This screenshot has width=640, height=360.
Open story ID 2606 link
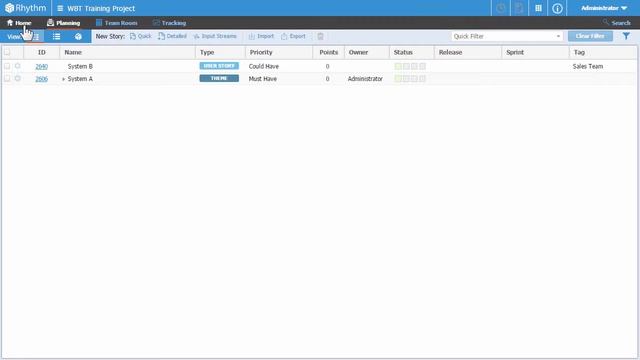pos(42,79)
